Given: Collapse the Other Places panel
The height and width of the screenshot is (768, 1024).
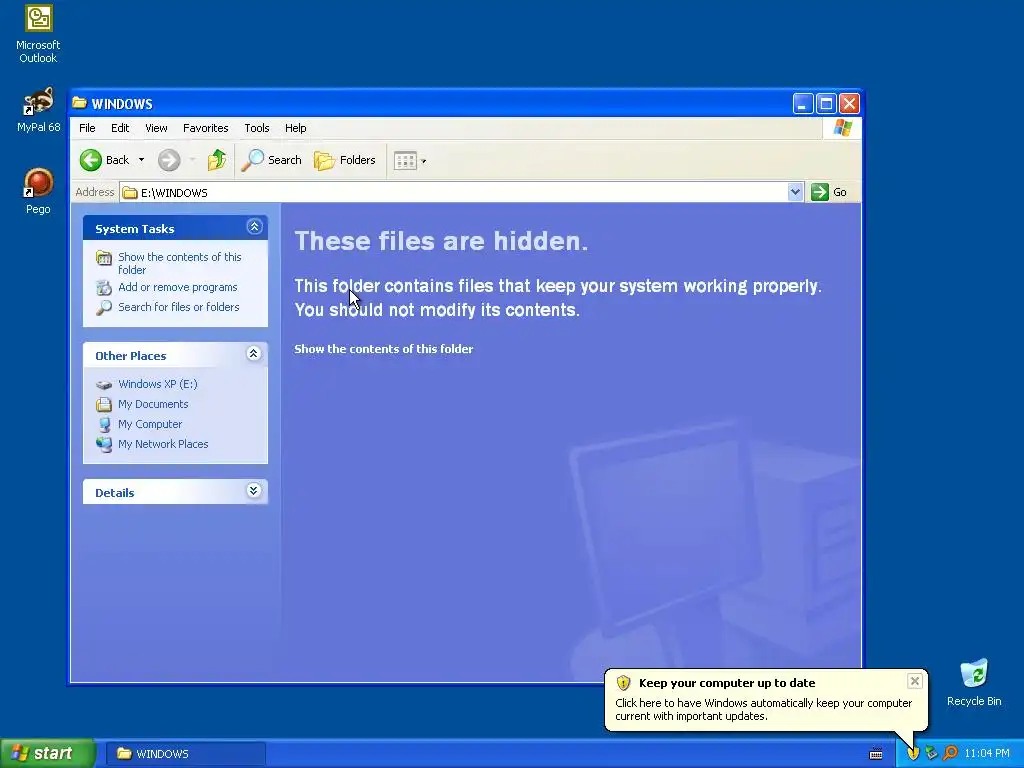Looking at the screenshot, I should point(254,354).
